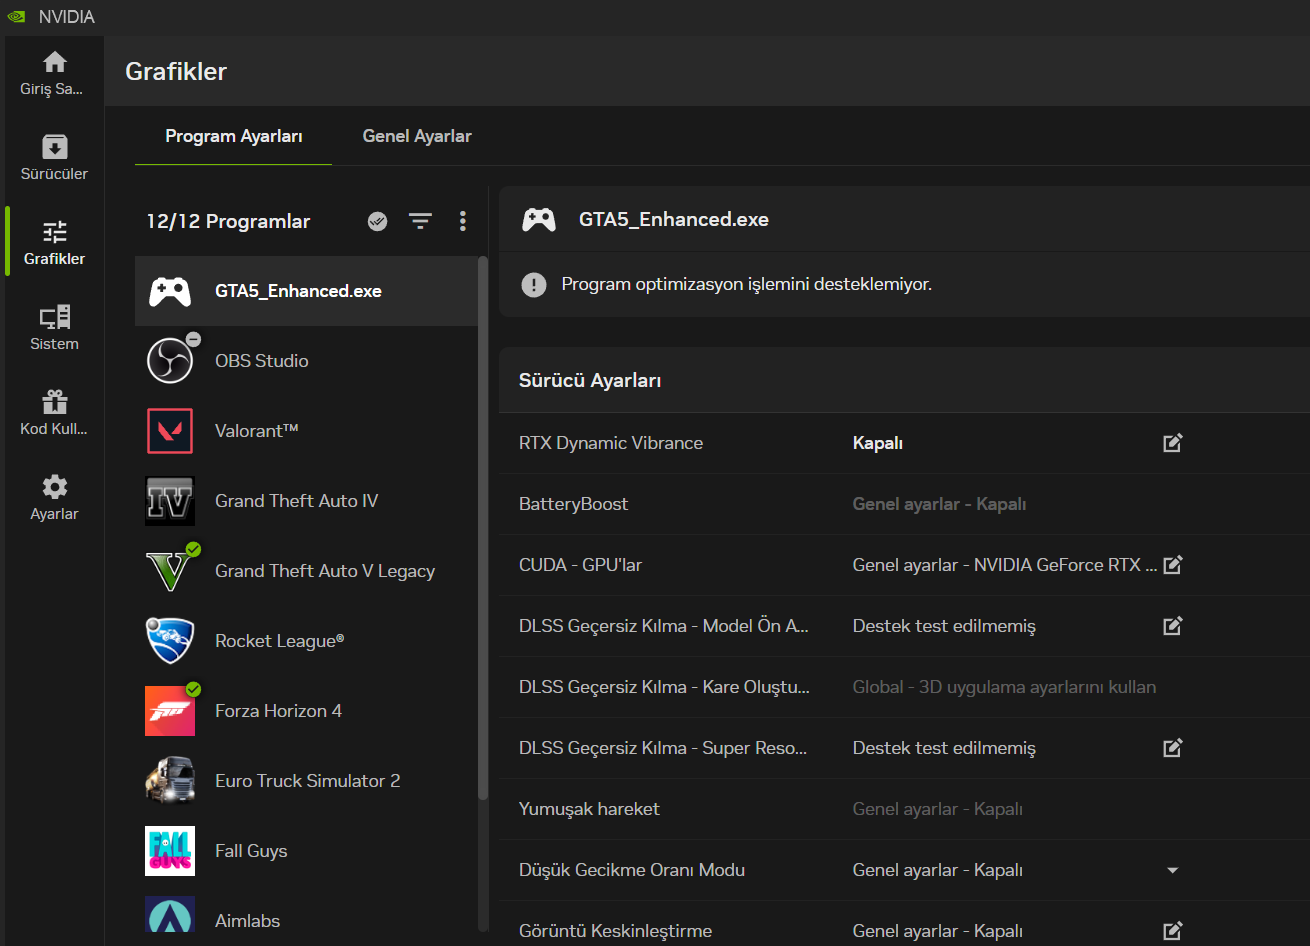The height and width of the screenshot is (946, 1310).
Task: Click DLSS Kare Oluşturma setting label
Action: click(665, 687)
